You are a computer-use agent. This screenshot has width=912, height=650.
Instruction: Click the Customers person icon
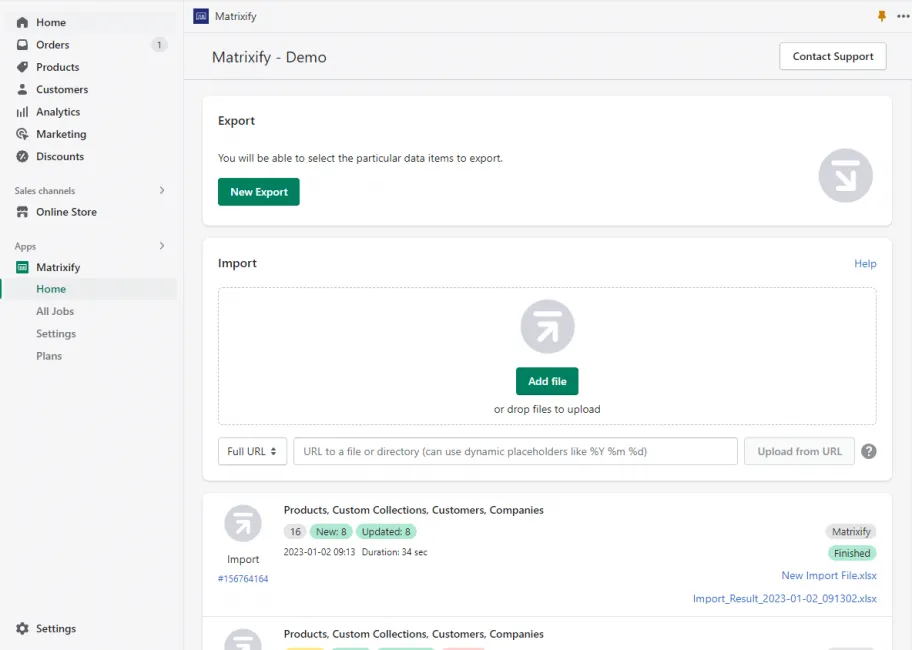22,90
